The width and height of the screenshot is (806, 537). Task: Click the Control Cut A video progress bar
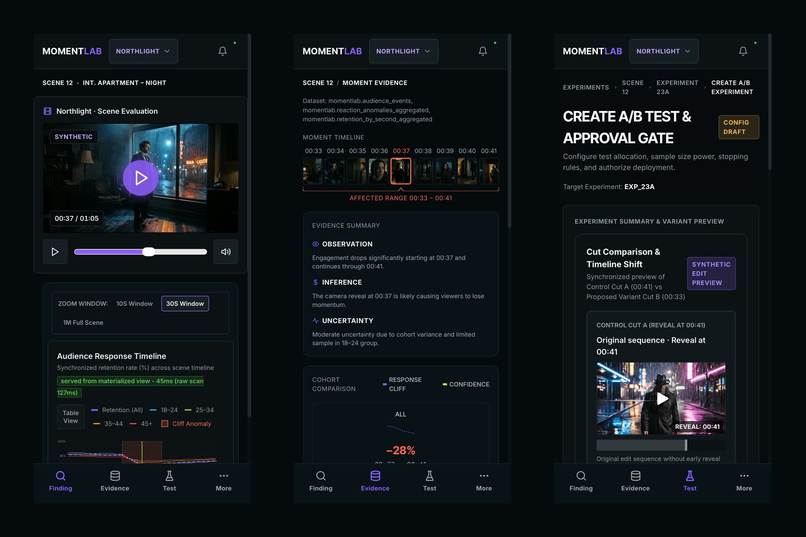(661, 445)
